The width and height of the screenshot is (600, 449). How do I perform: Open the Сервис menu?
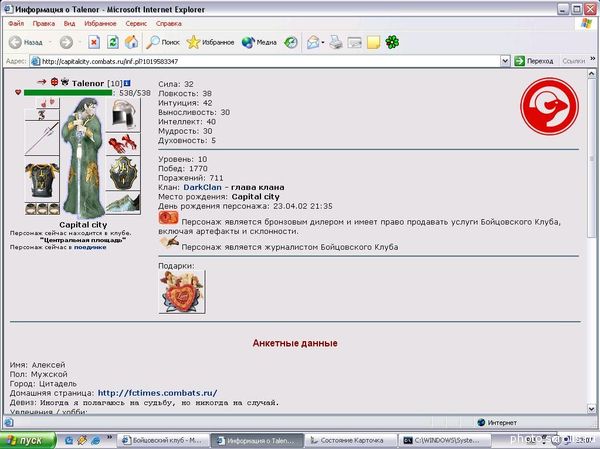(136, 23)
